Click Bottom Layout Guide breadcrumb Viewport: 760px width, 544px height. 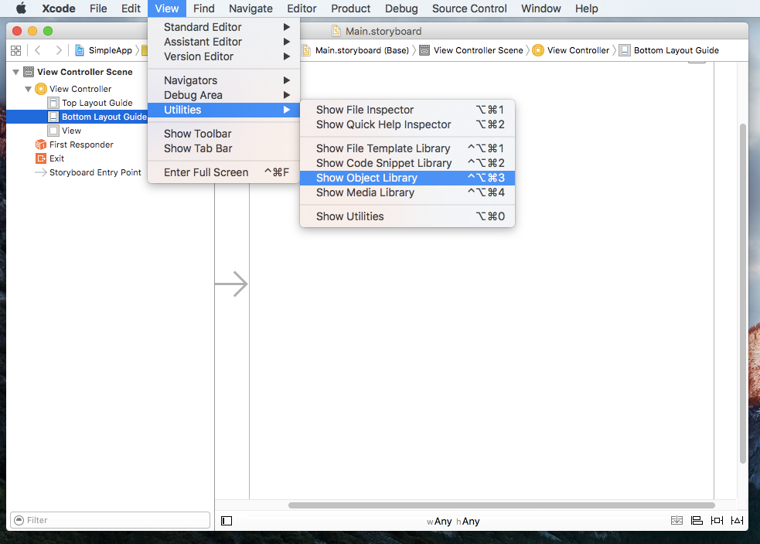tap(669, 50)
